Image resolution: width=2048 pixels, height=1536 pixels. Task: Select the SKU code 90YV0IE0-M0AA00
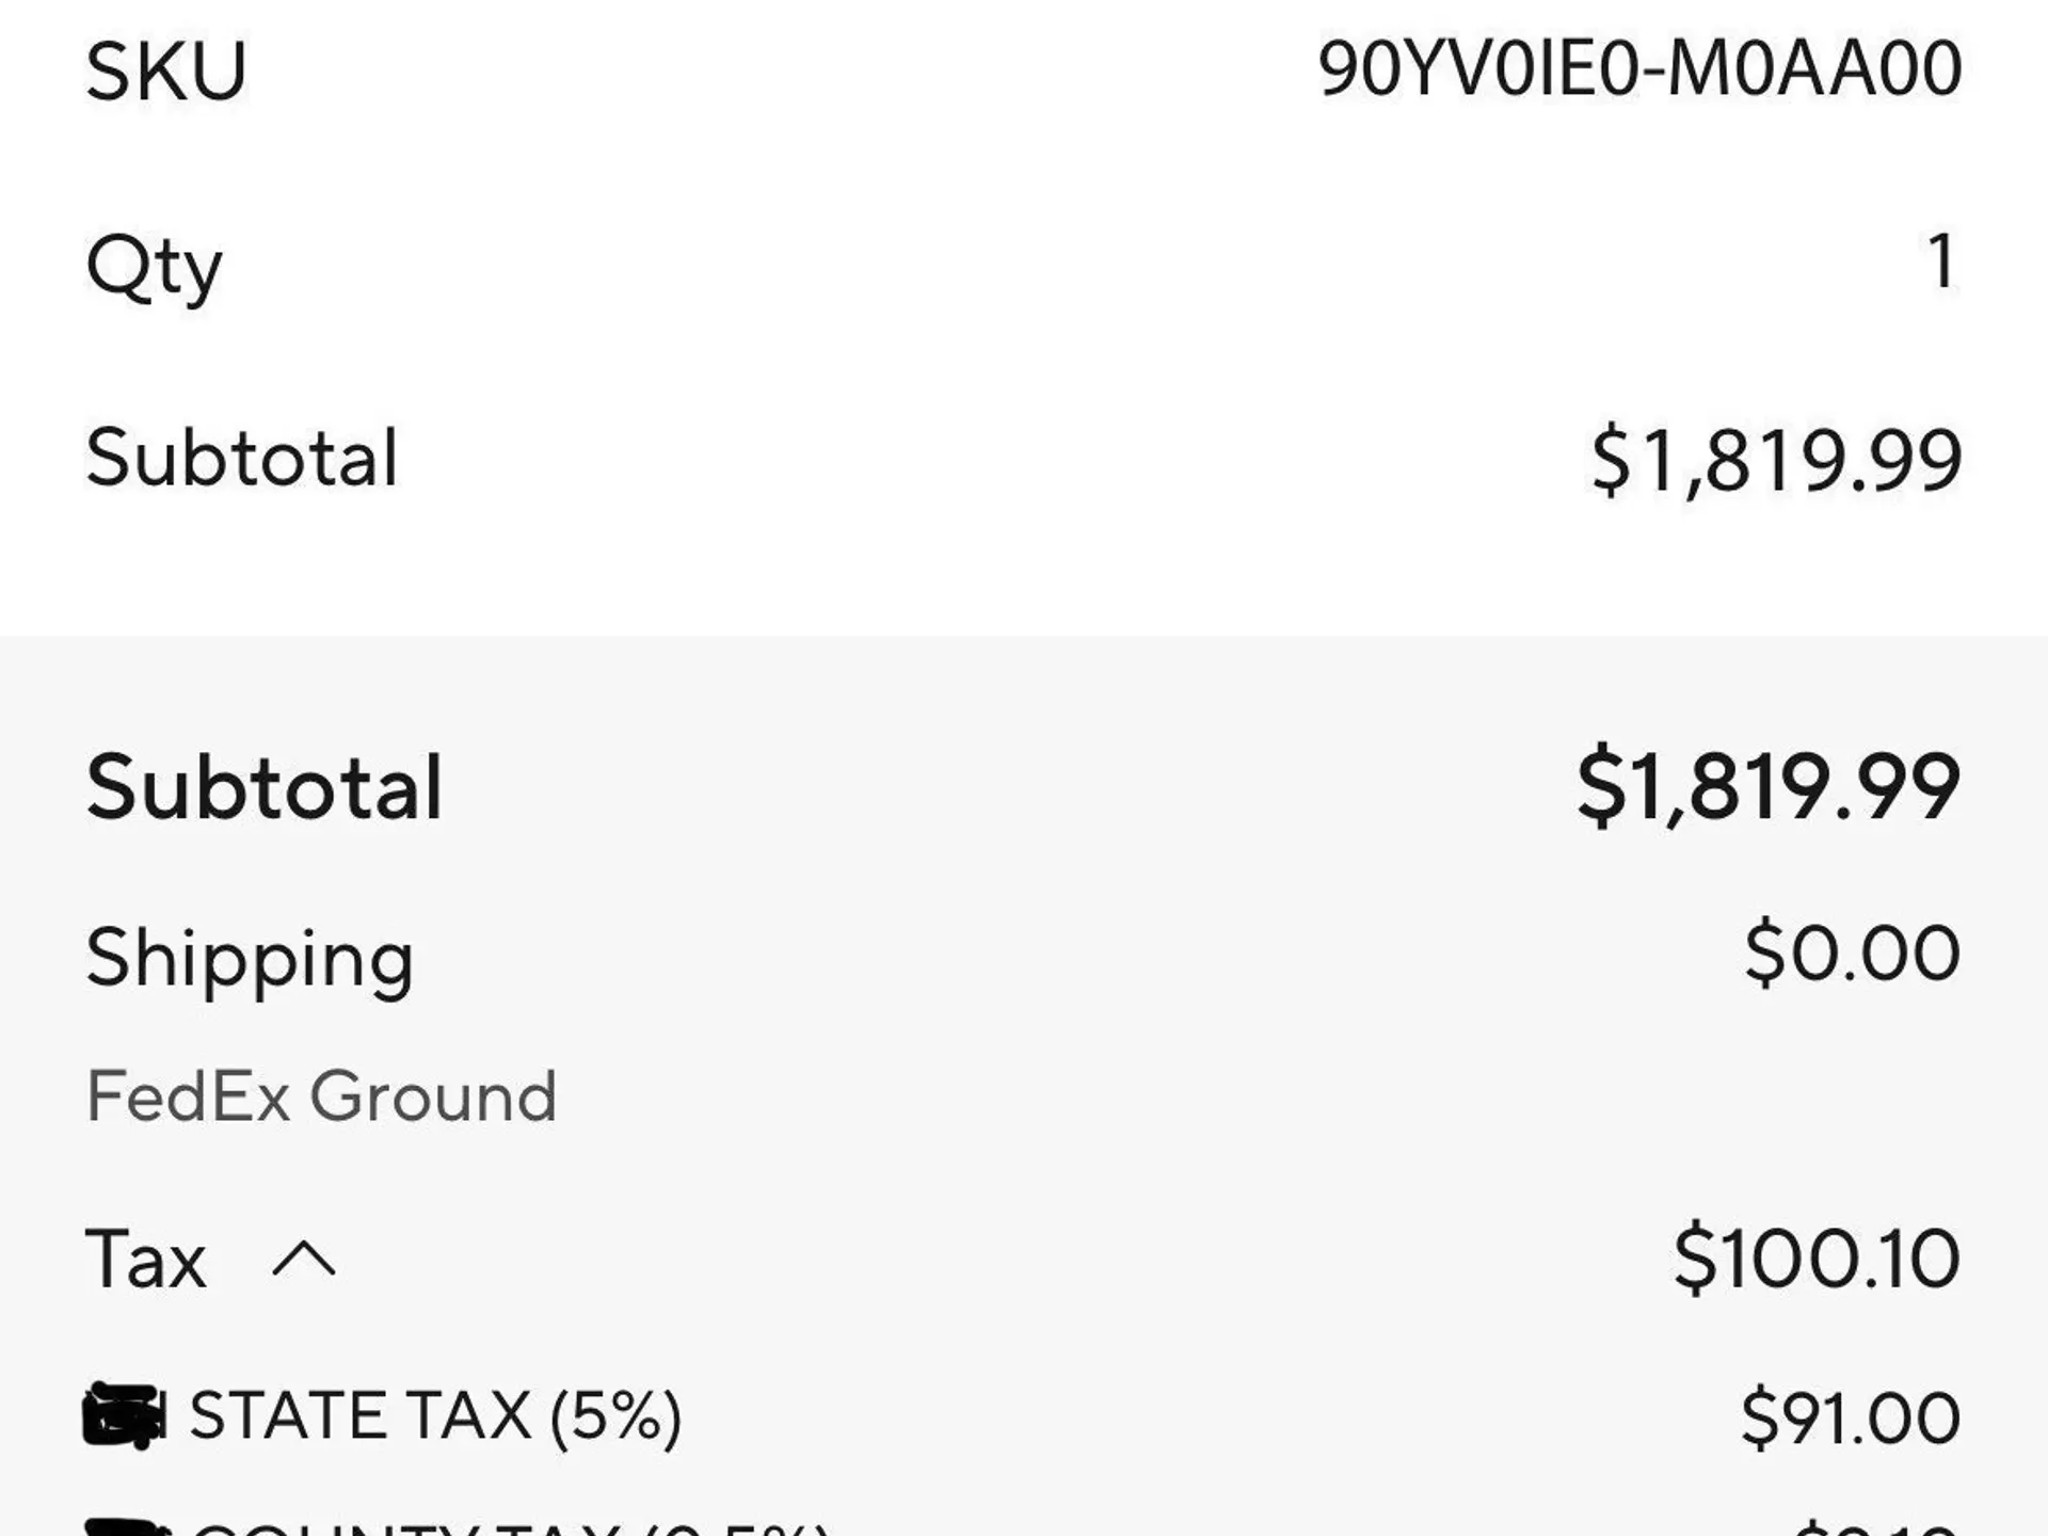coord(1639,69)
